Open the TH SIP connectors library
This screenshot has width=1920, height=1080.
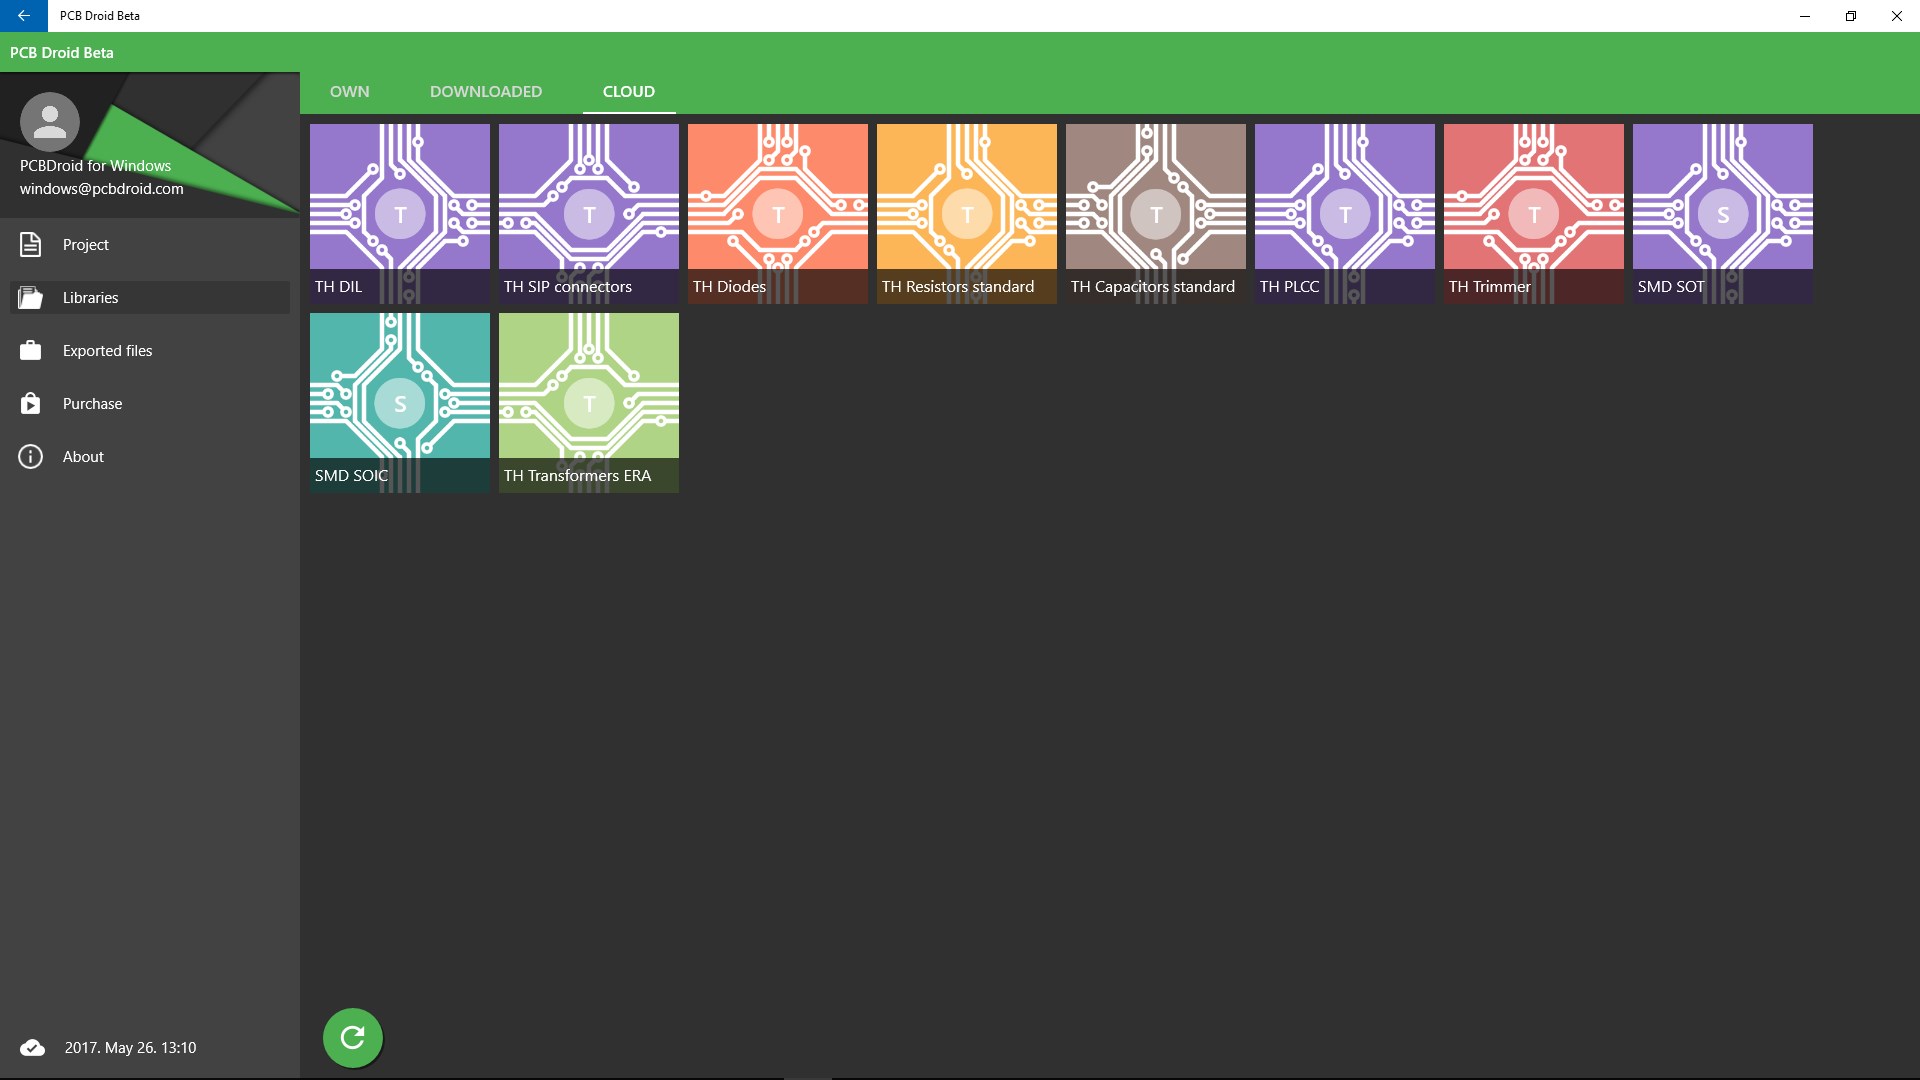[588, 213]
